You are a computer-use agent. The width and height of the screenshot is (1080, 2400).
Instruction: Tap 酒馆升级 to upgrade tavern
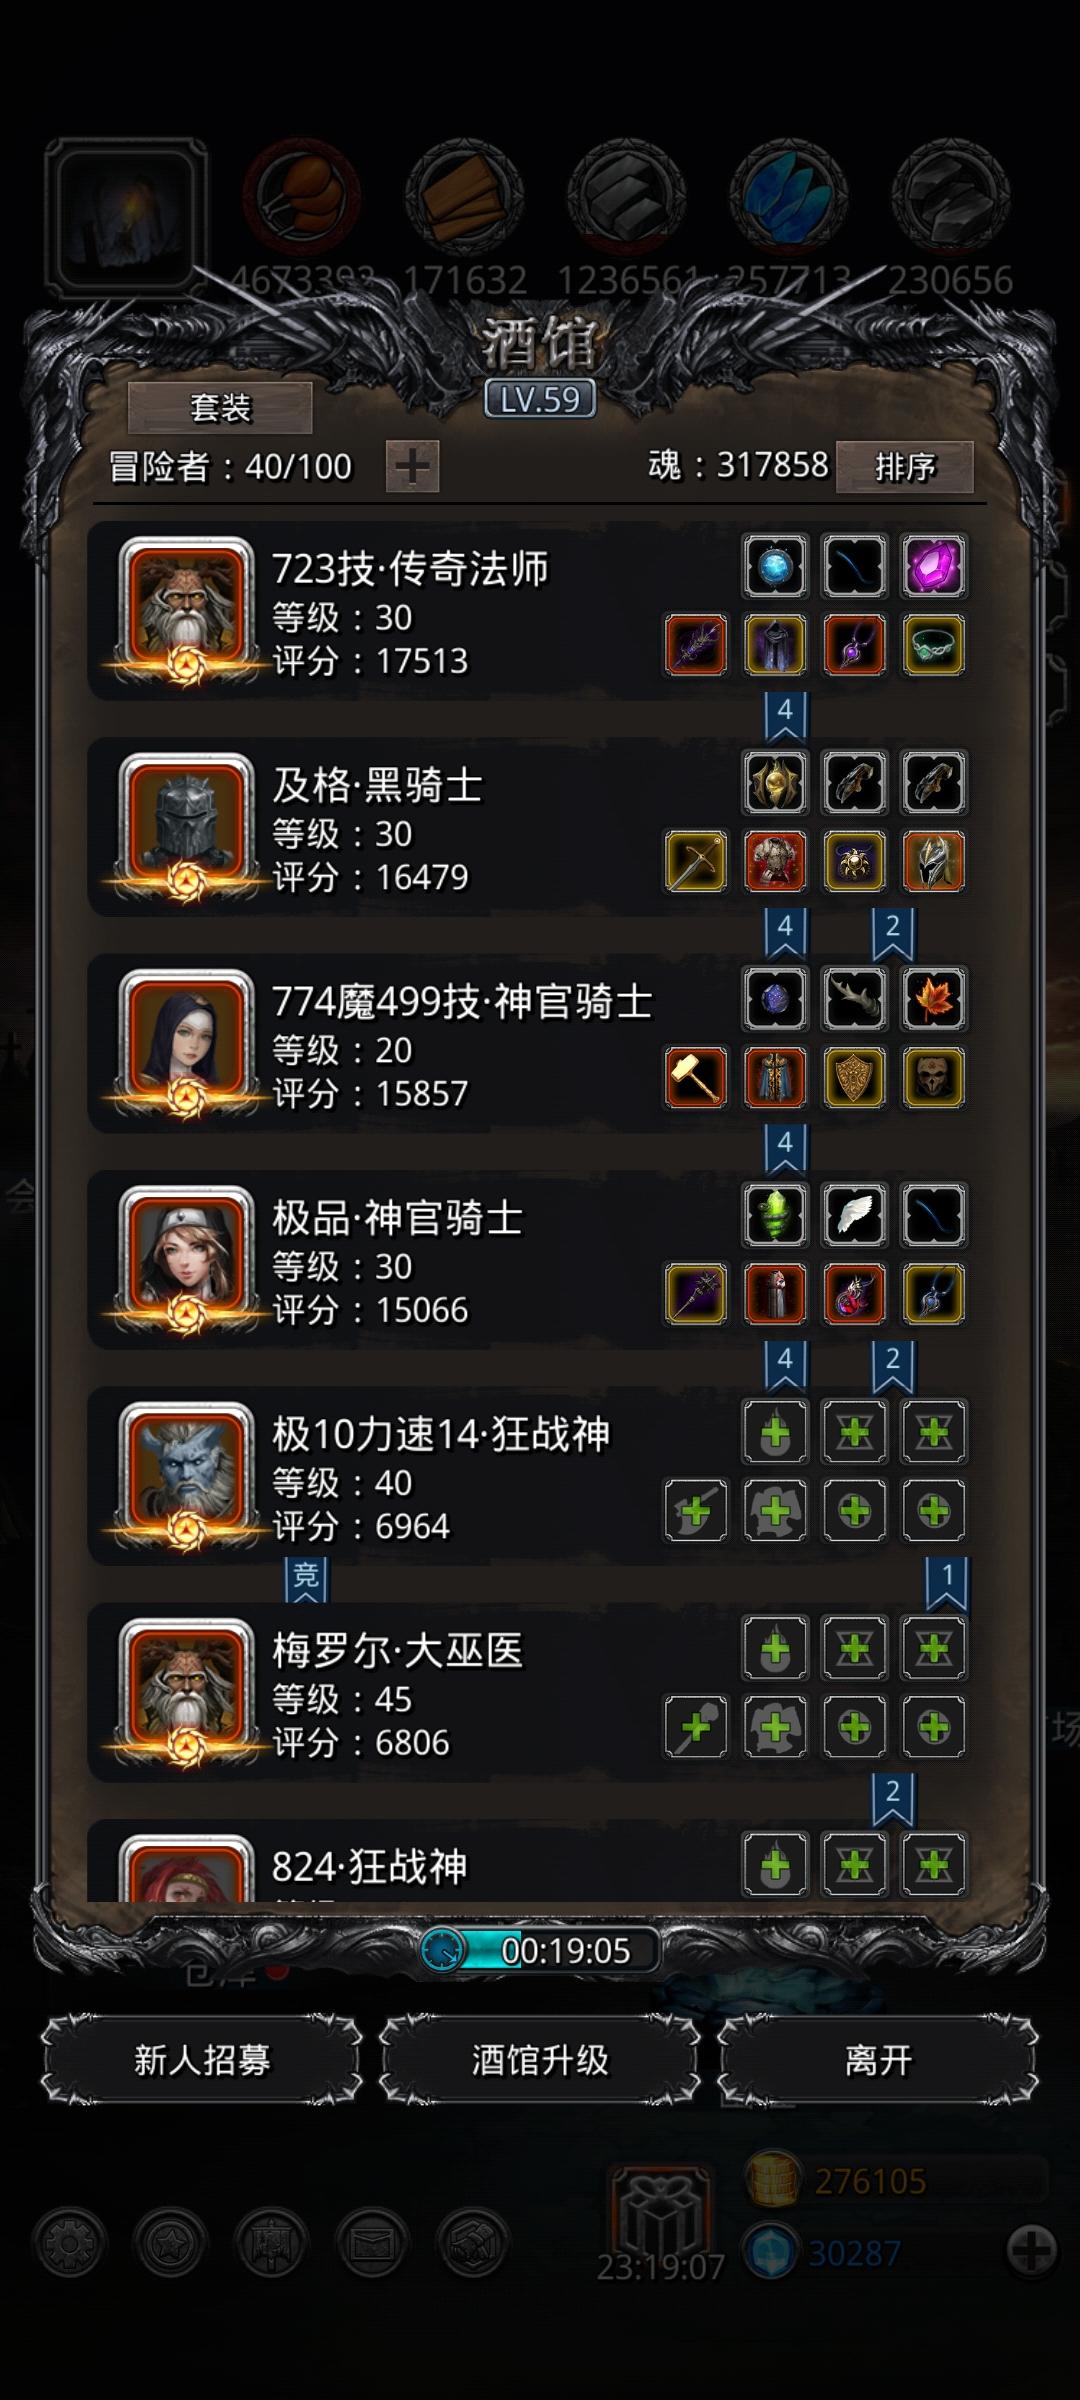[540, 2060]
